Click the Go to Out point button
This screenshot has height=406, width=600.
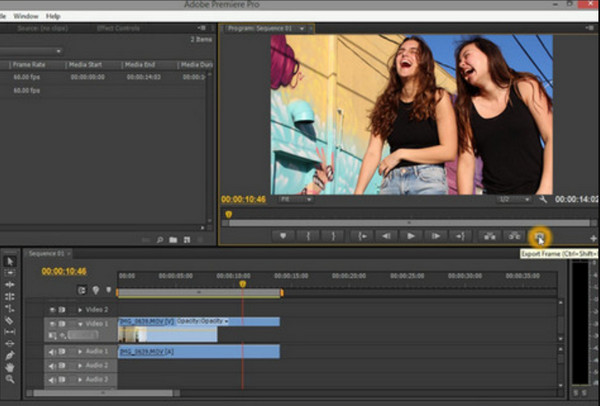[x=460, y=236]
